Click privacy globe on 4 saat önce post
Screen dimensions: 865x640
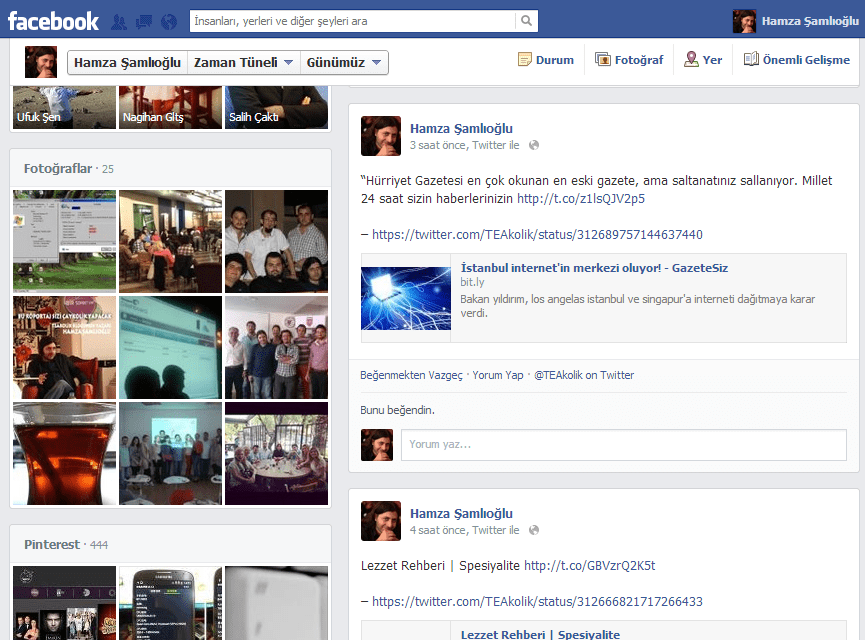pos(533,530)
